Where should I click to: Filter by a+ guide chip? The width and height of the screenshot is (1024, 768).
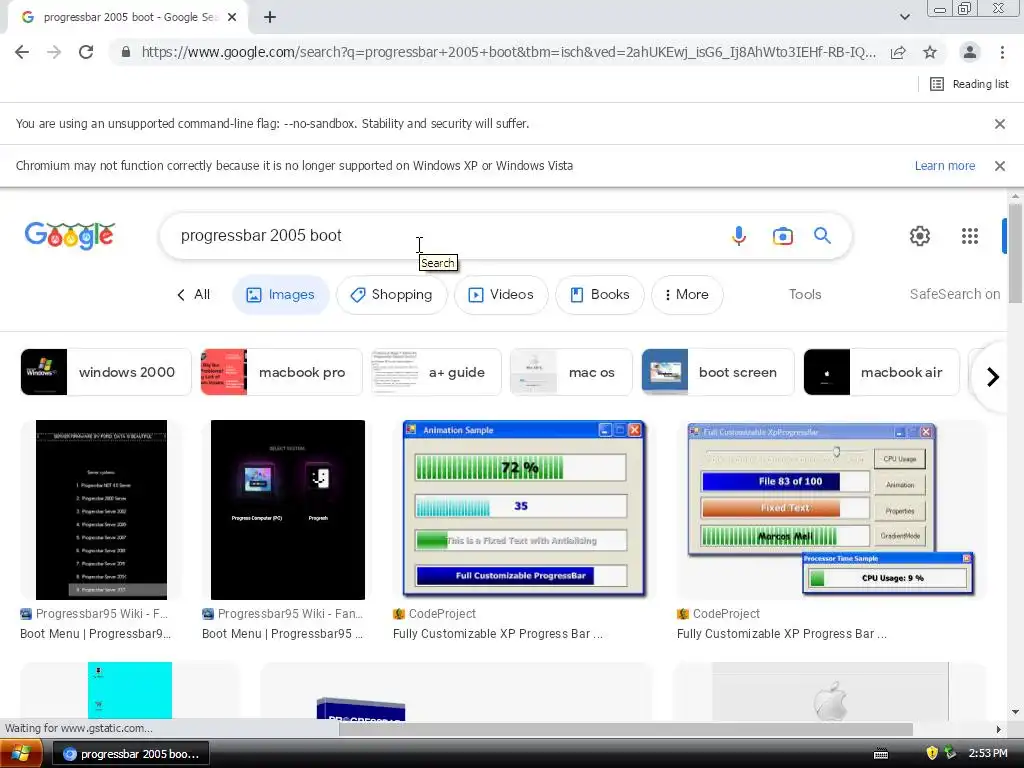[436, 372]
